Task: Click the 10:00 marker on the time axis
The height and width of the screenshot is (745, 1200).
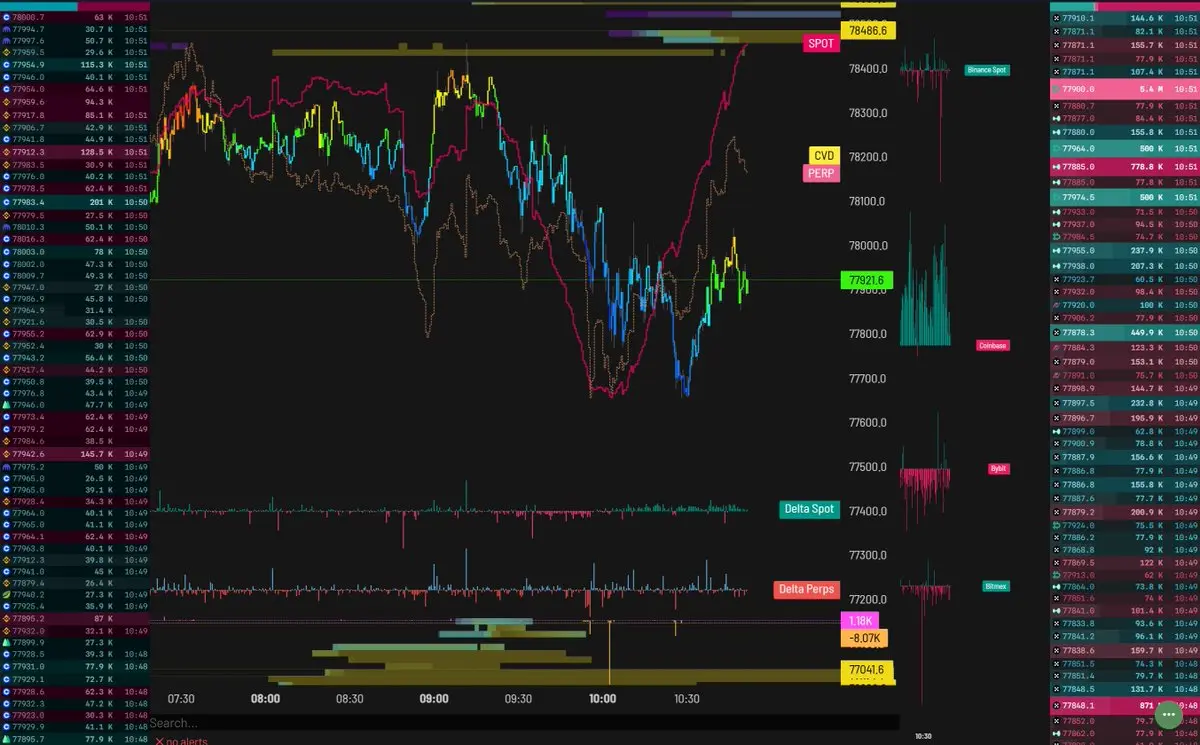Action: (602, 699)
